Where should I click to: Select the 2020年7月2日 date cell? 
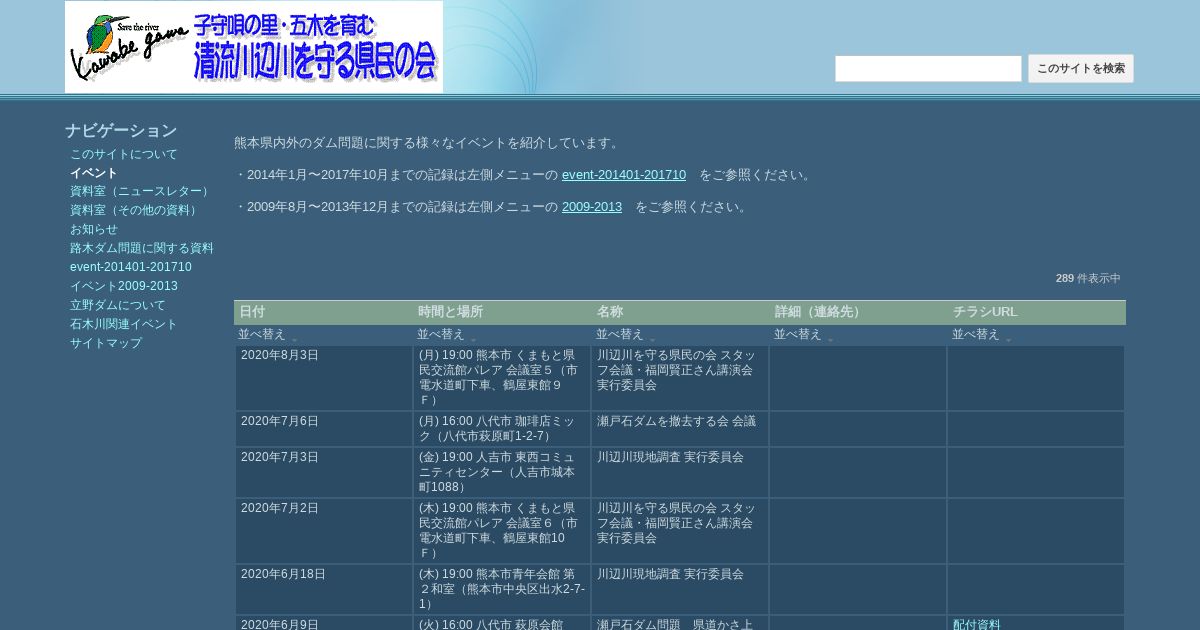coord(324,531)
